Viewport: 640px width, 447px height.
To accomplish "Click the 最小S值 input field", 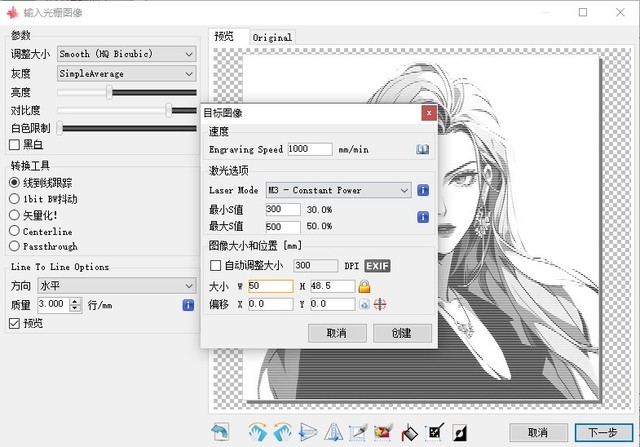I will pos(283,209).
